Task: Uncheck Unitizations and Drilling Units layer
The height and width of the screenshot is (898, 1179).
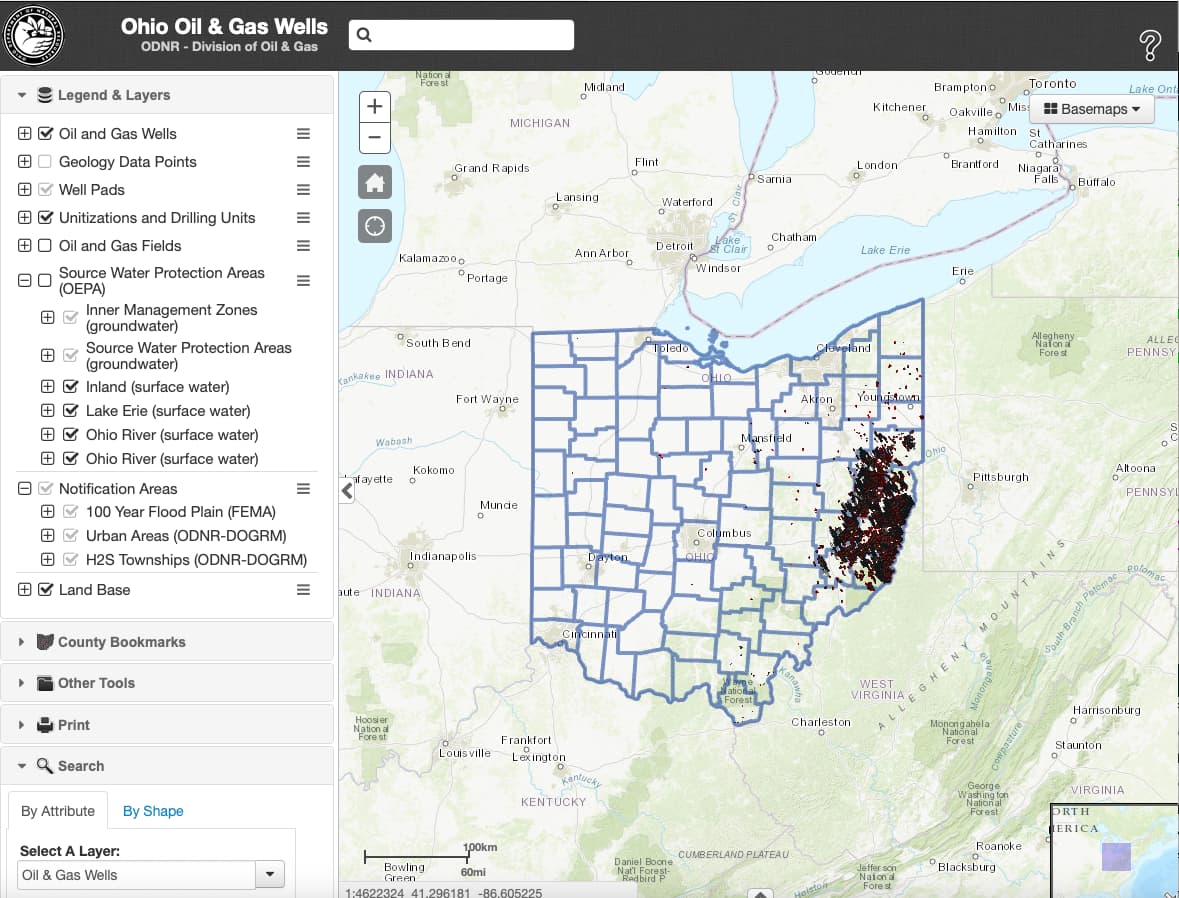Action: point(45,217)
